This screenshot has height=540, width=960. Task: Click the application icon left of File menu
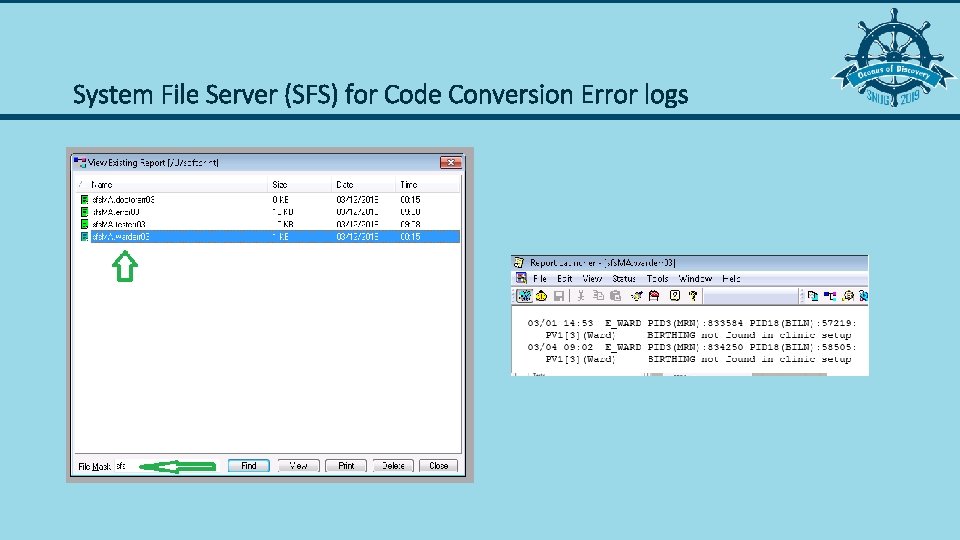[521, 278]
